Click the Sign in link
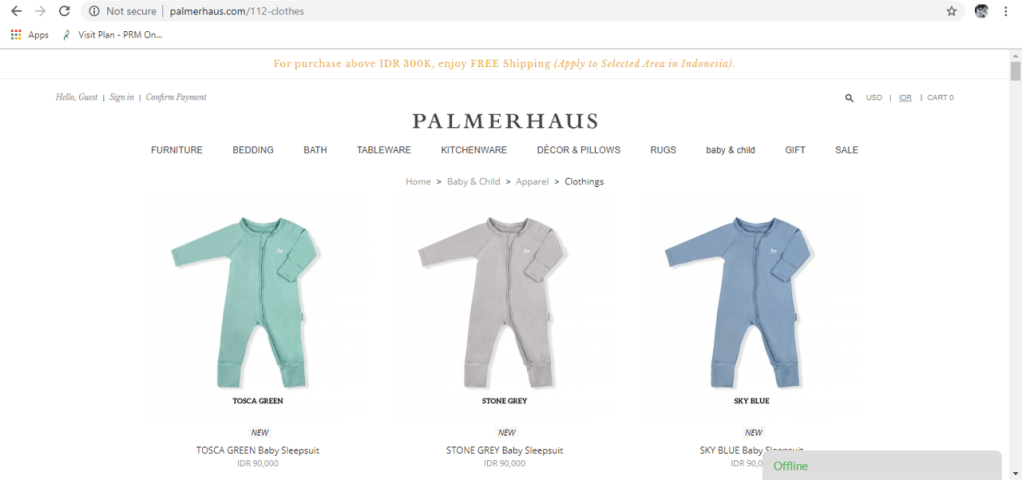Screen dimensions: 1022x480 click(121, 97)
